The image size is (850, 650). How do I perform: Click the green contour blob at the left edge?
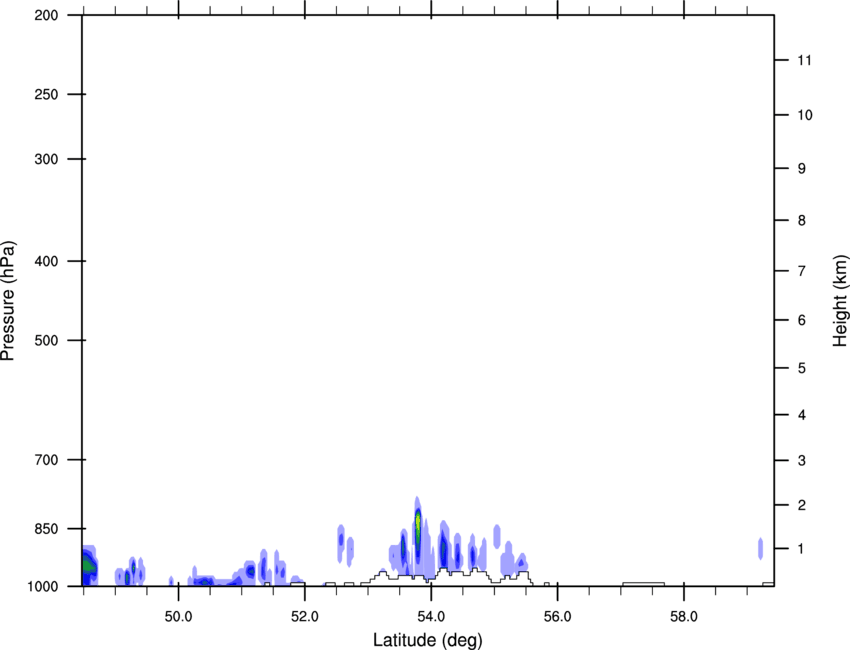(88, 567)
